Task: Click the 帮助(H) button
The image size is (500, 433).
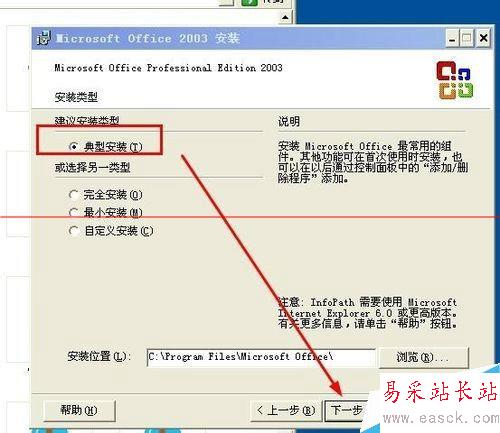Action: [80, 410]
